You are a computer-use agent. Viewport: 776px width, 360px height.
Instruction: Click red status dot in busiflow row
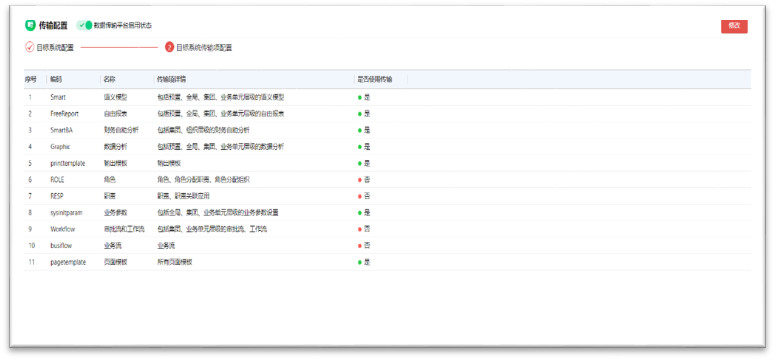tap(360, 246)
